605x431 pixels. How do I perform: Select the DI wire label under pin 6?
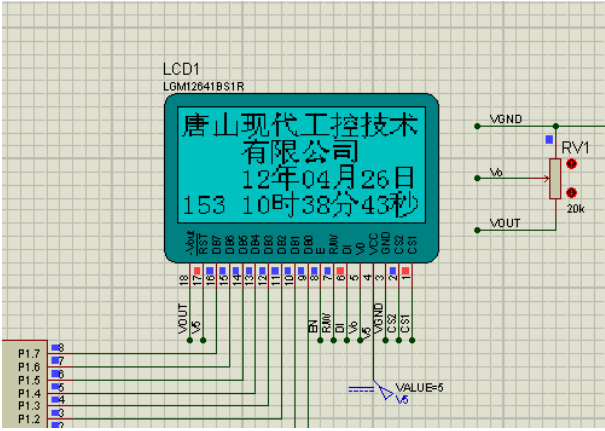pos(340,328)
